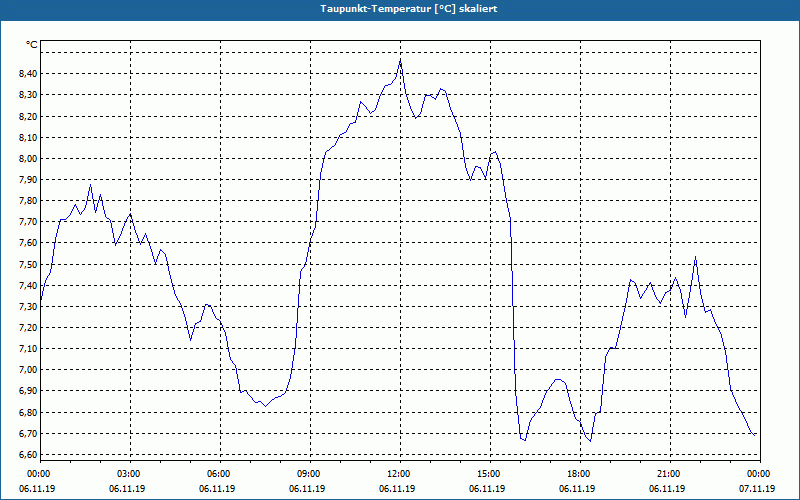
Task: Click the 8,20 y-axis value
Action: [x=28, y=116]
